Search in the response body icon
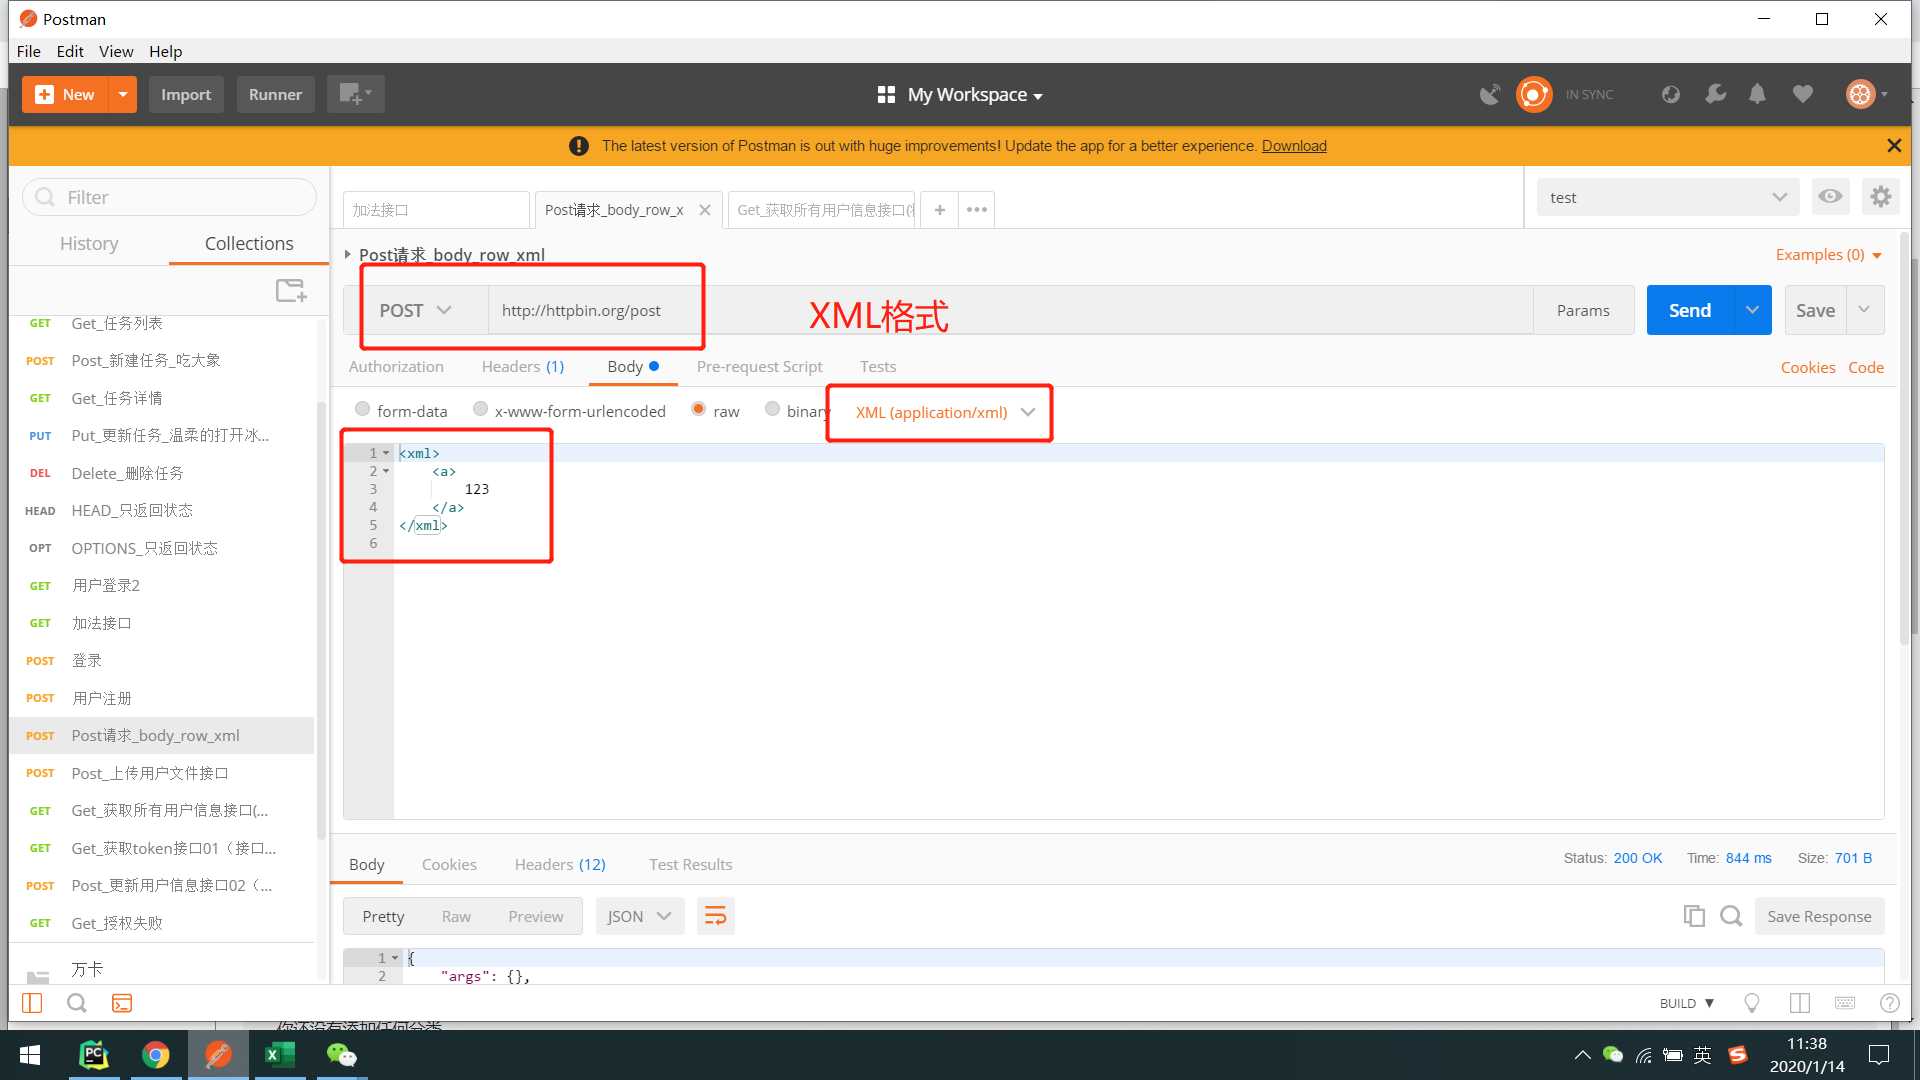The image size is (1920, 1080). [1731, 916]
